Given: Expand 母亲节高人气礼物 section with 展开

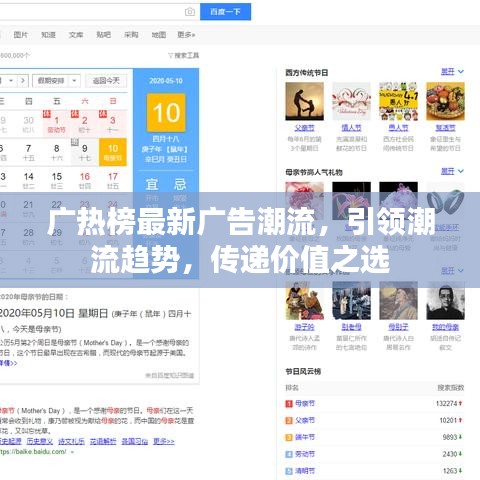Looking at the screenshot, I should [452, 171].
